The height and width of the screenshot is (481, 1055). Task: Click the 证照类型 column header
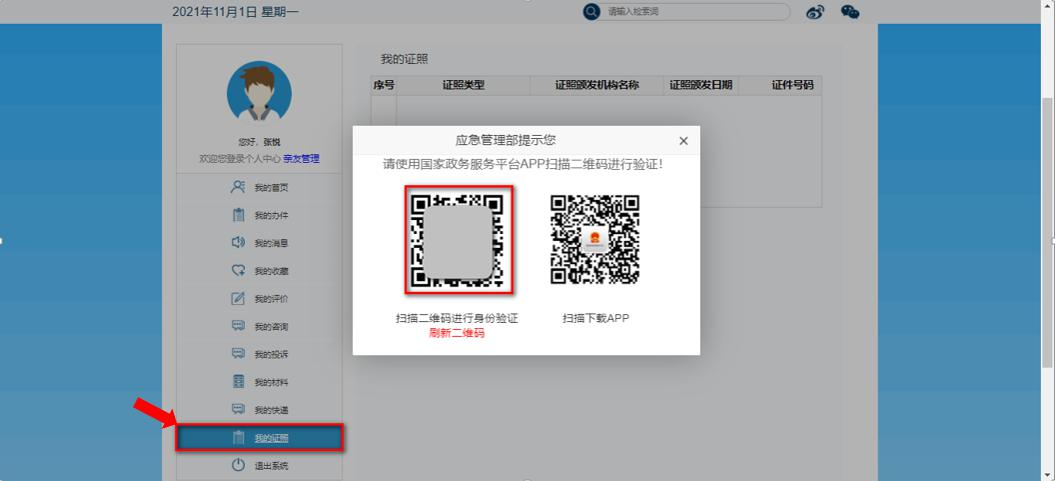pyautogui.click(x=464, y=85)
